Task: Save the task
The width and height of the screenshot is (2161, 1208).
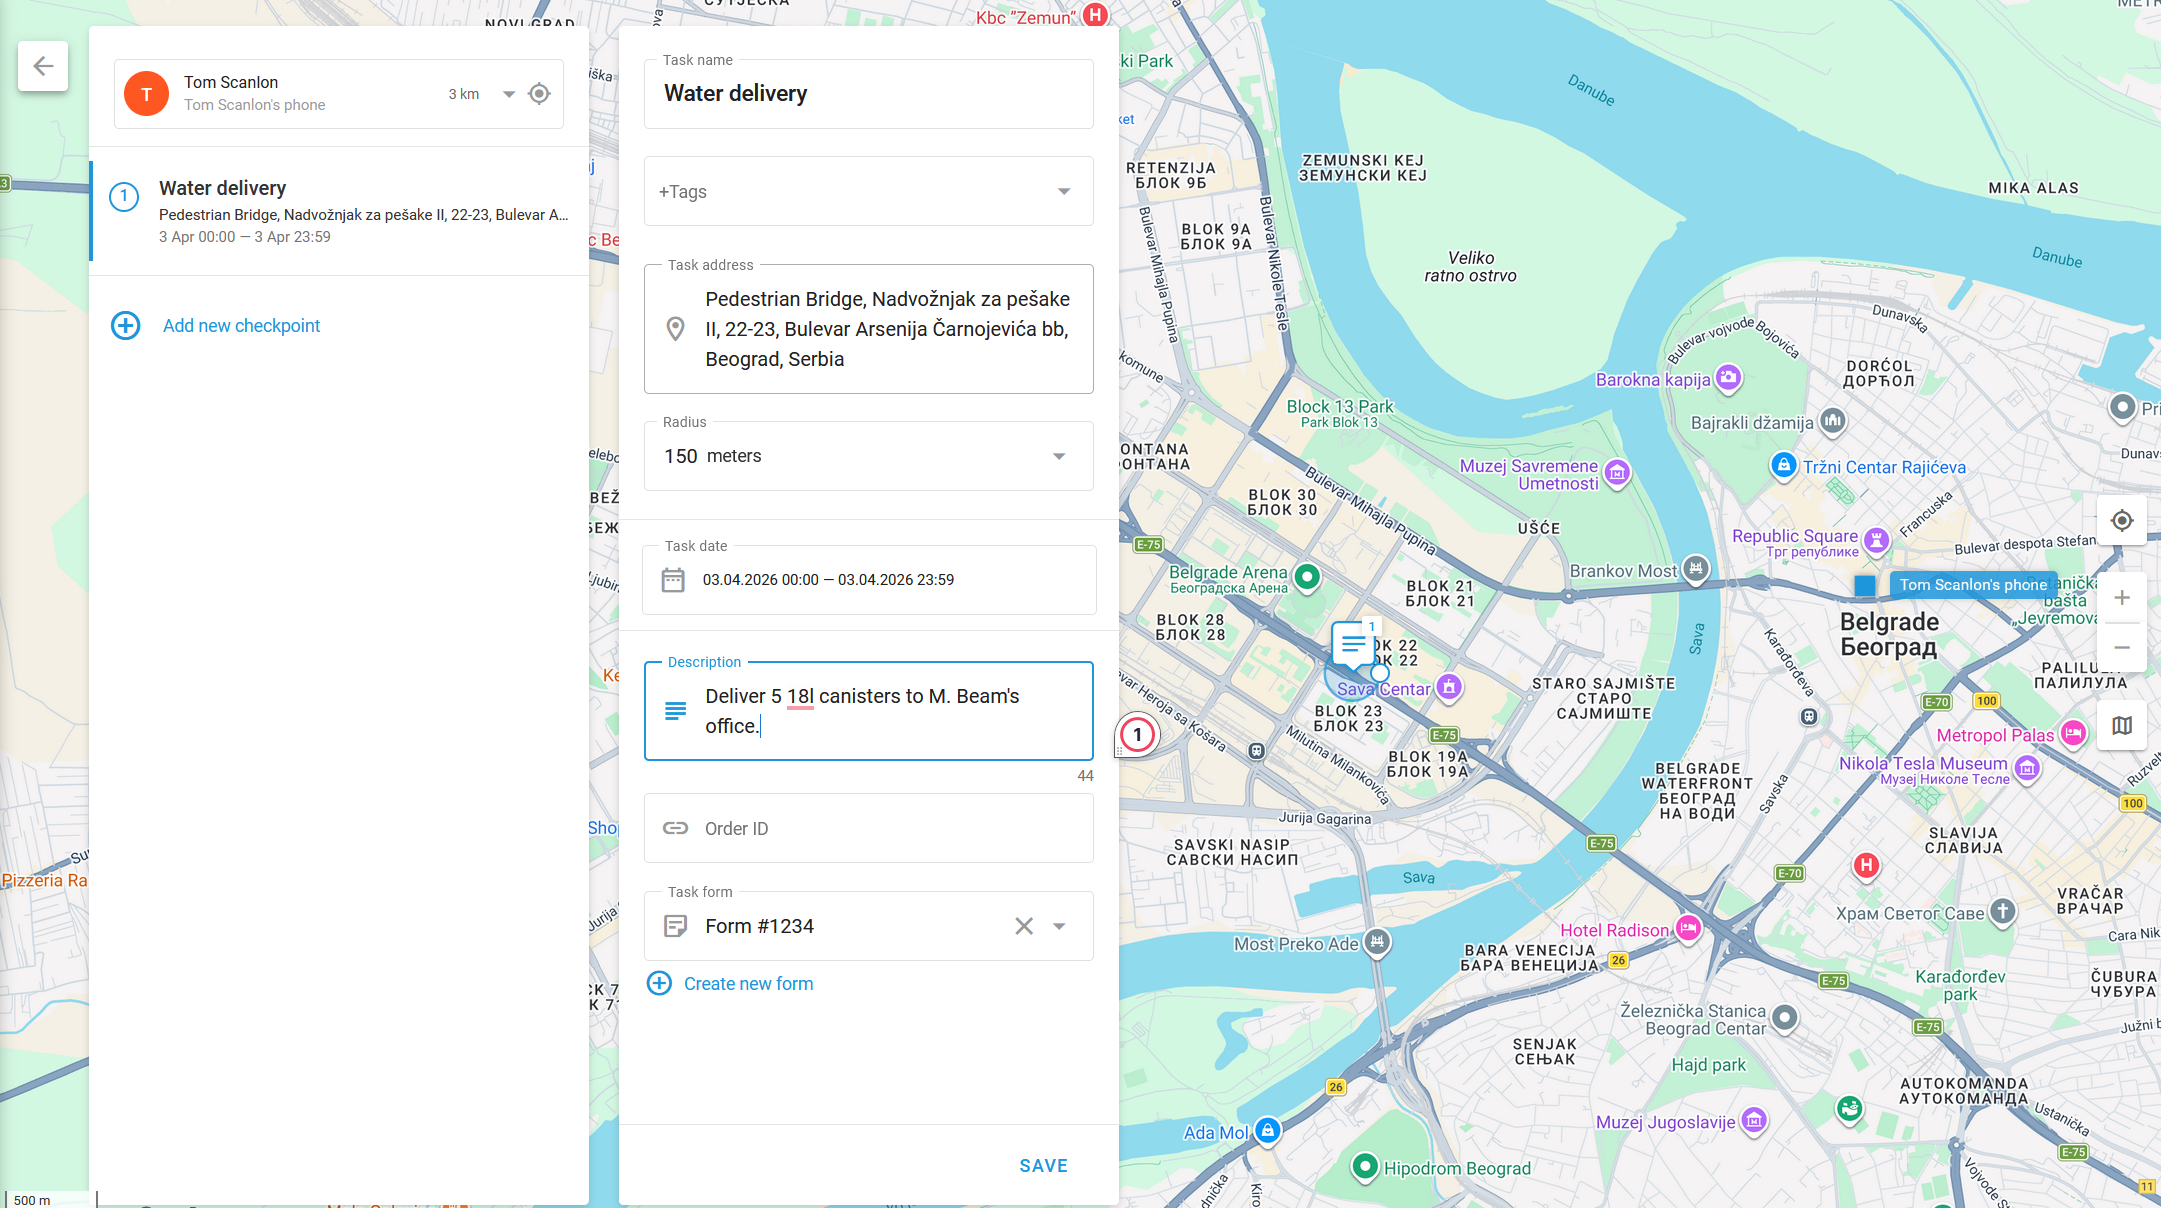Action: coord(1043,1166)
